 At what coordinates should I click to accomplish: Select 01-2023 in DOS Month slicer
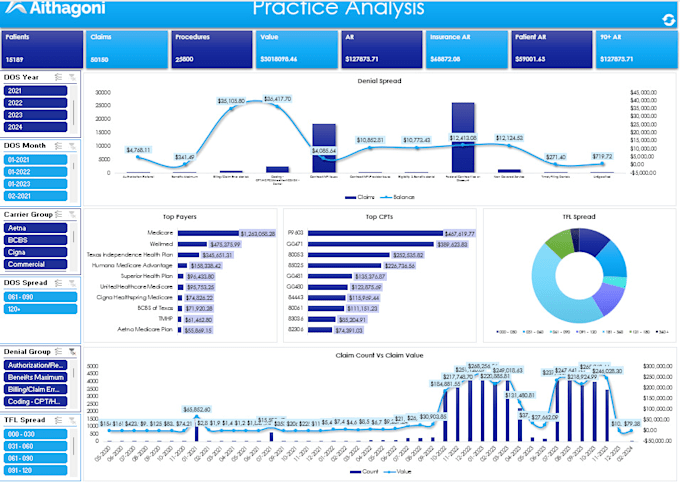[x=36, y=184]
